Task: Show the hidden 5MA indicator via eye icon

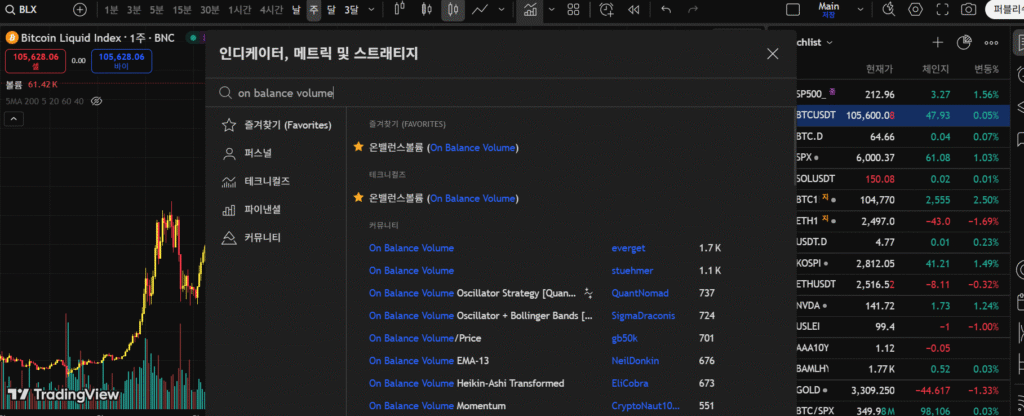Action: pyautogui.click(x=97, y=101)
